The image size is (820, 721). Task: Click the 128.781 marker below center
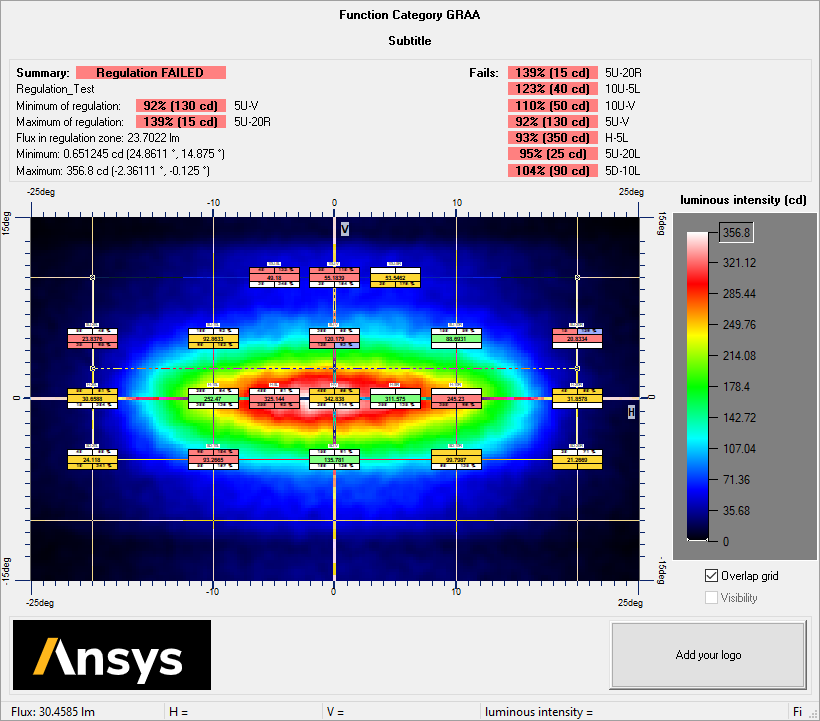(335, 459)
